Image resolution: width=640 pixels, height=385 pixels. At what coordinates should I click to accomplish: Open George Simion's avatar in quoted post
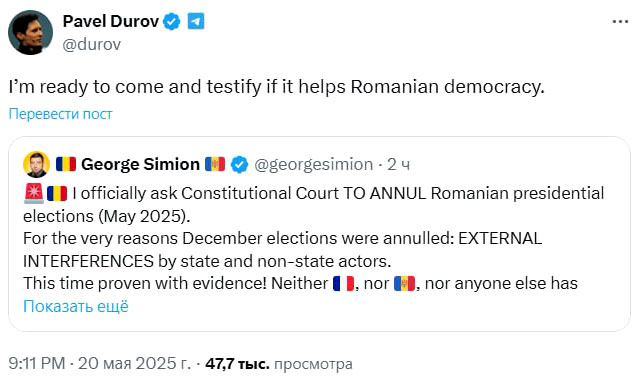pos(36,165)
